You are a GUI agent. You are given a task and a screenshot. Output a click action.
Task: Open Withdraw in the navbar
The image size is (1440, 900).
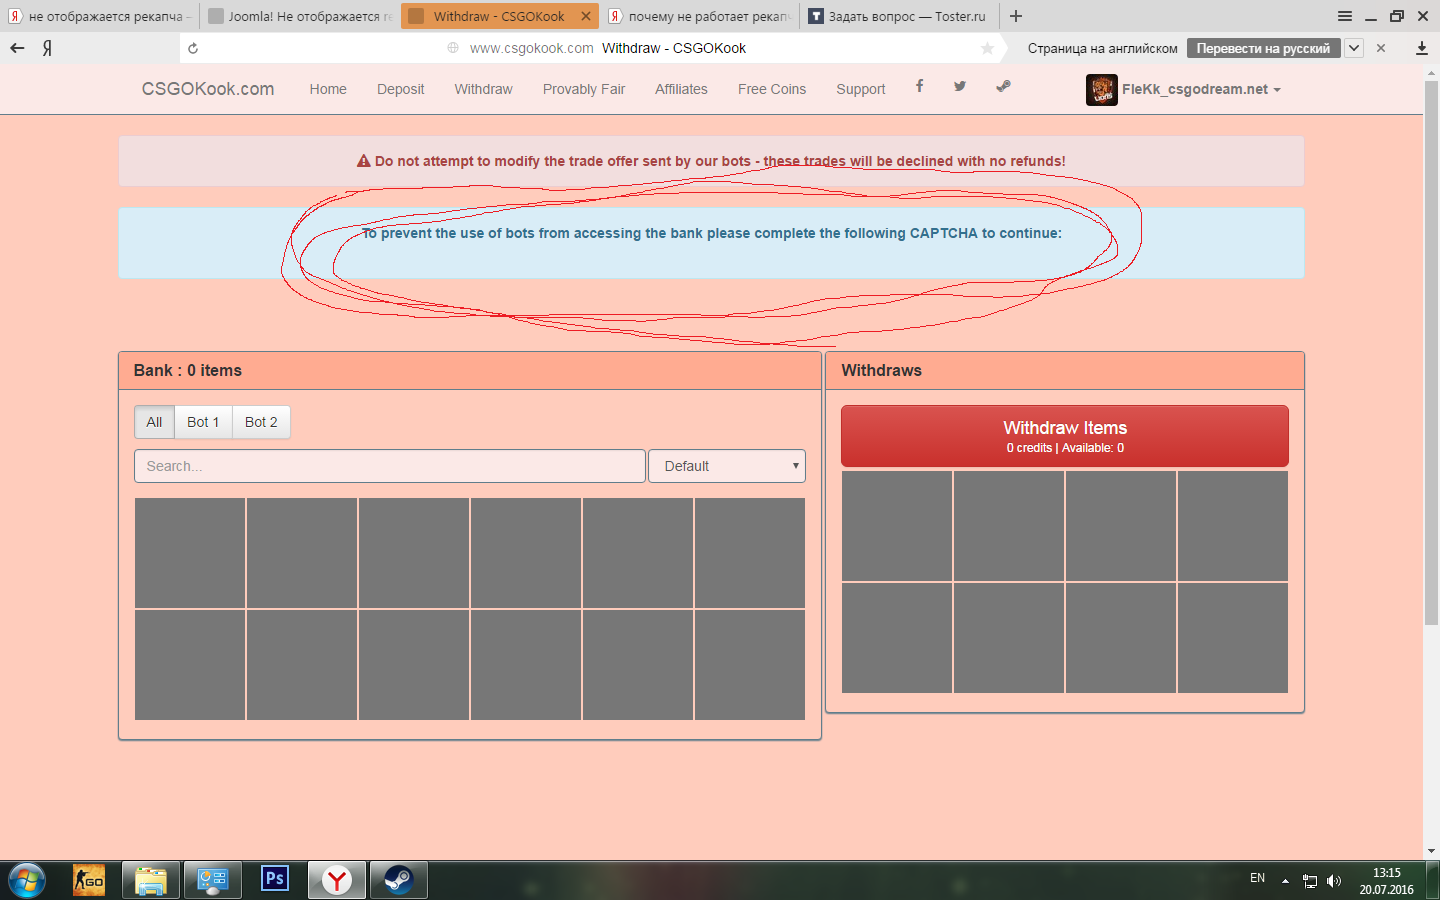[x=483, y=89]
